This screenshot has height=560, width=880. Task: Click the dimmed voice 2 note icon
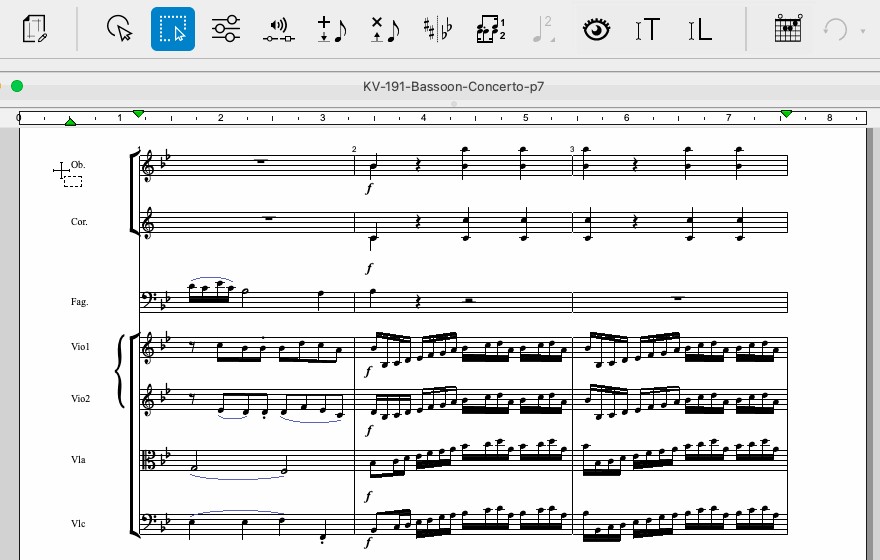pos(543,30)
